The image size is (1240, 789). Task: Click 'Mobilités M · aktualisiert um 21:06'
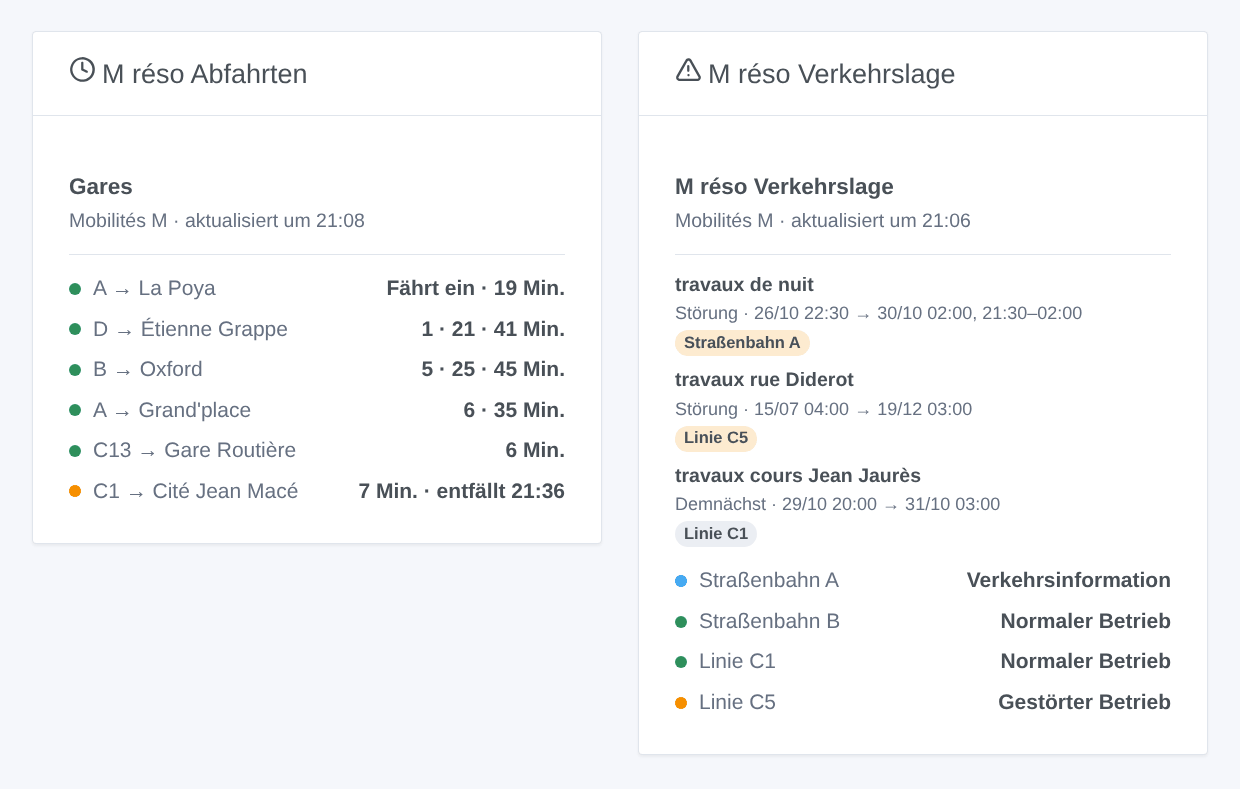pos(823,221)
